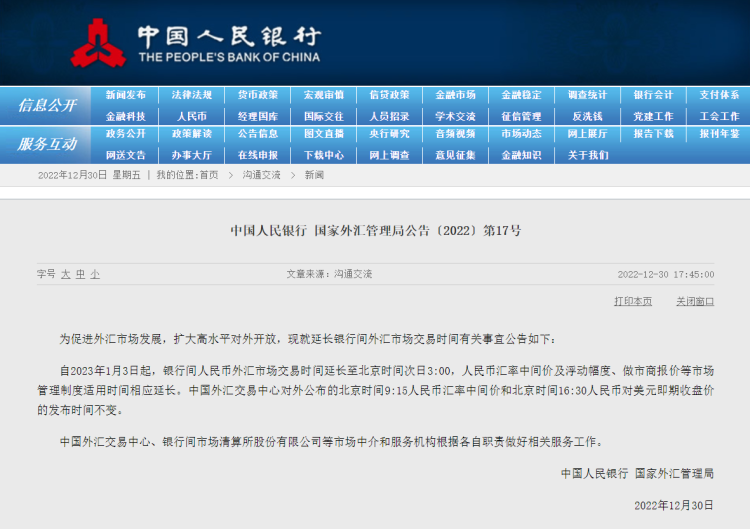
Task: Open 网上调查 page
Action: [x=389, y=155]
